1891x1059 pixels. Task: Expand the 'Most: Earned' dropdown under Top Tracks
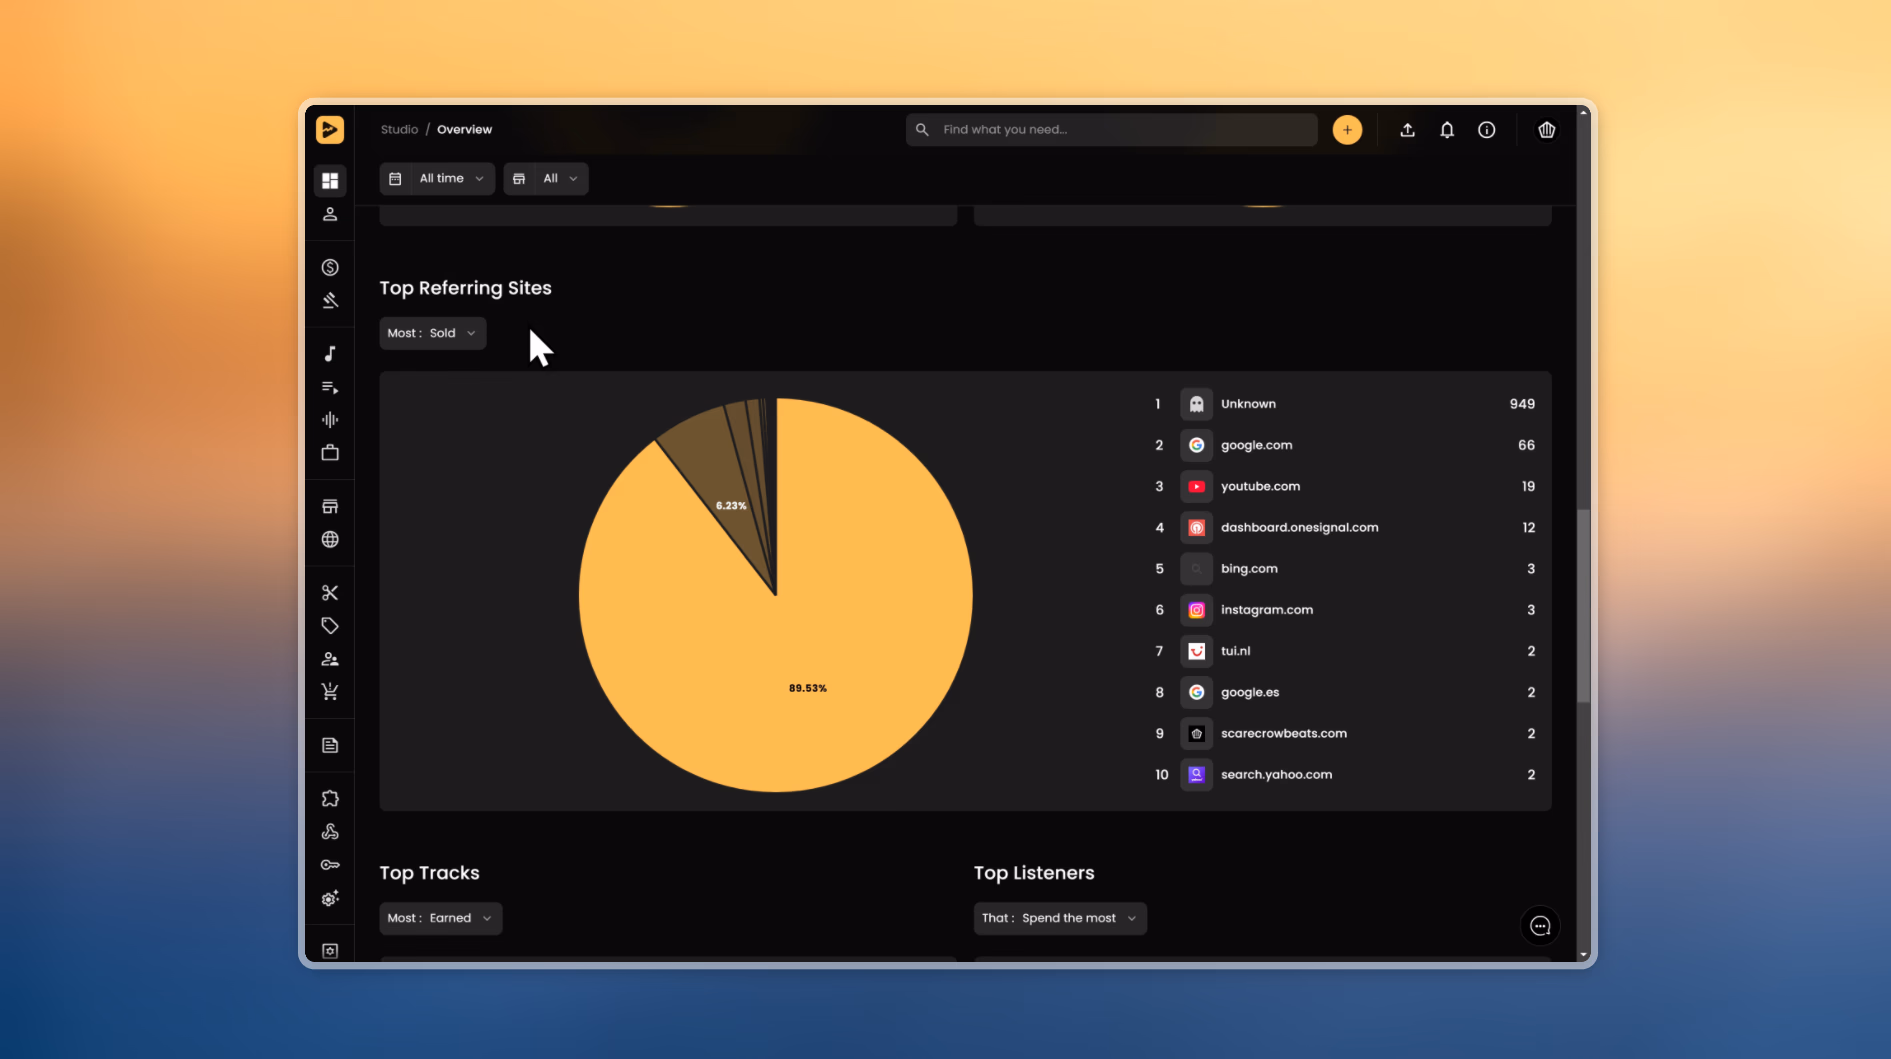pos(440,917)
